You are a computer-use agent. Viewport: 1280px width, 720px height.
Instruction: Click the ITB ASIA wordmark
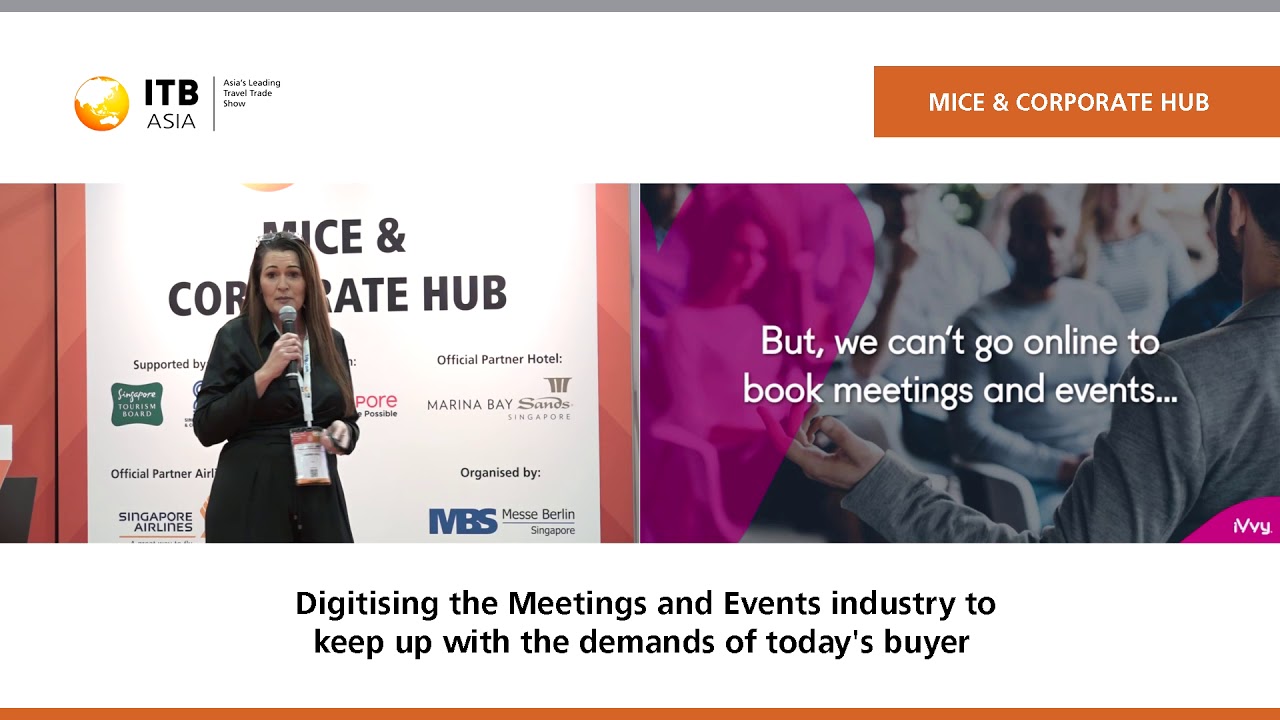pos(171,104)
